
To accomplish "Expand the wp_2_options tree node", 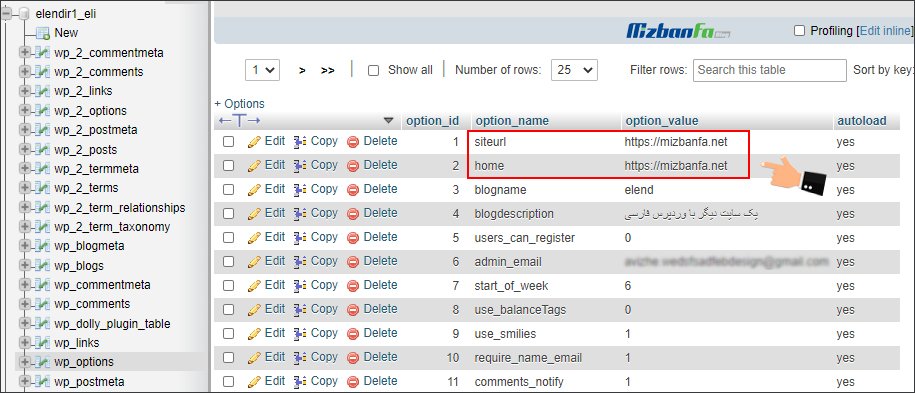I will 24,111.
